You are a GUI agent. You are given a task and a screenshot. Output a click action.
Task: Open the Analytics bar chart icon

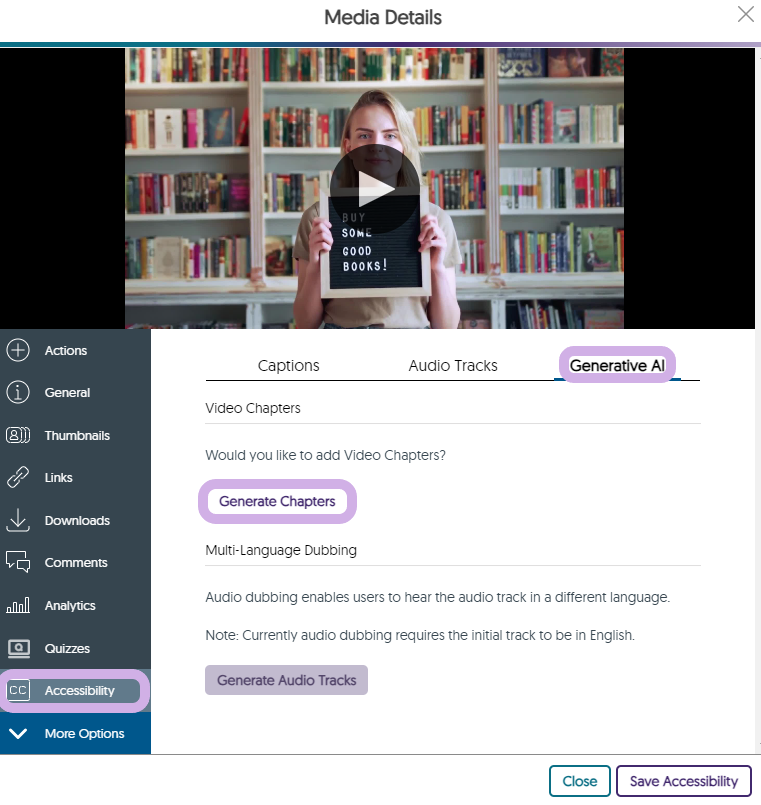point(18,606)
